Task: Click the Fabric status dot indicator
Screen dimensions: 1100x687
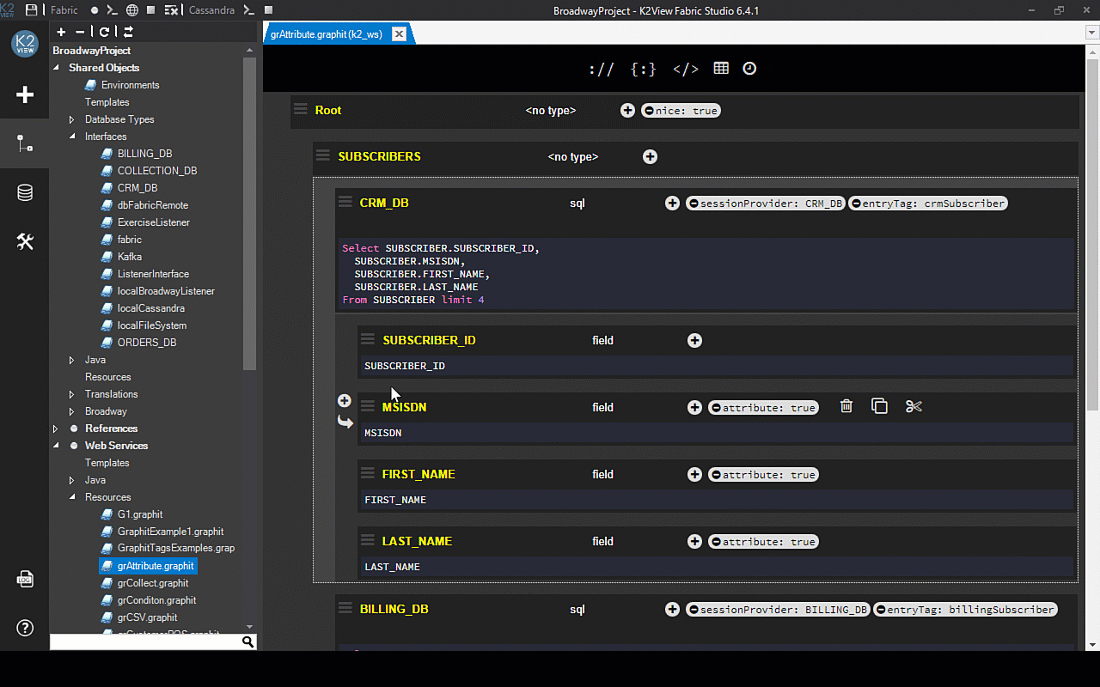Action: [94, 11]
